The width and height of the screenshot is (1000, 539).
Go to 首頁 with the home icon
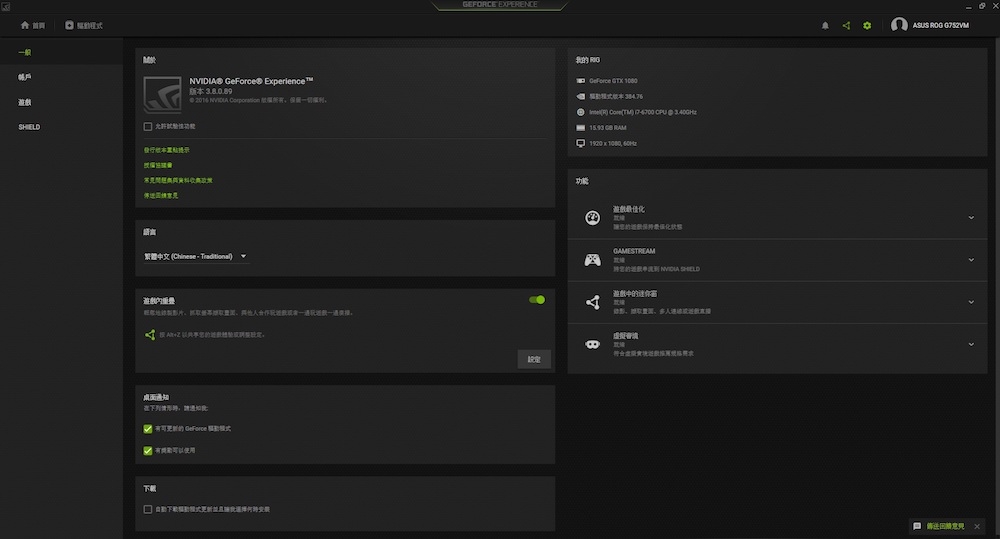tap(32, 25)
